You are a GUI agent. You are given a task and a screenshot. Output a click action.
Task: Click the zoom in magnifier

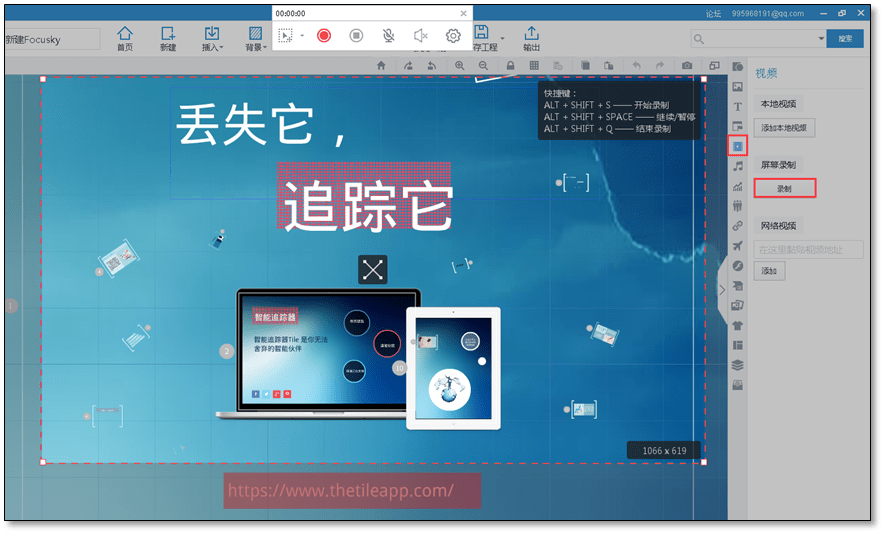coord(459,65)
